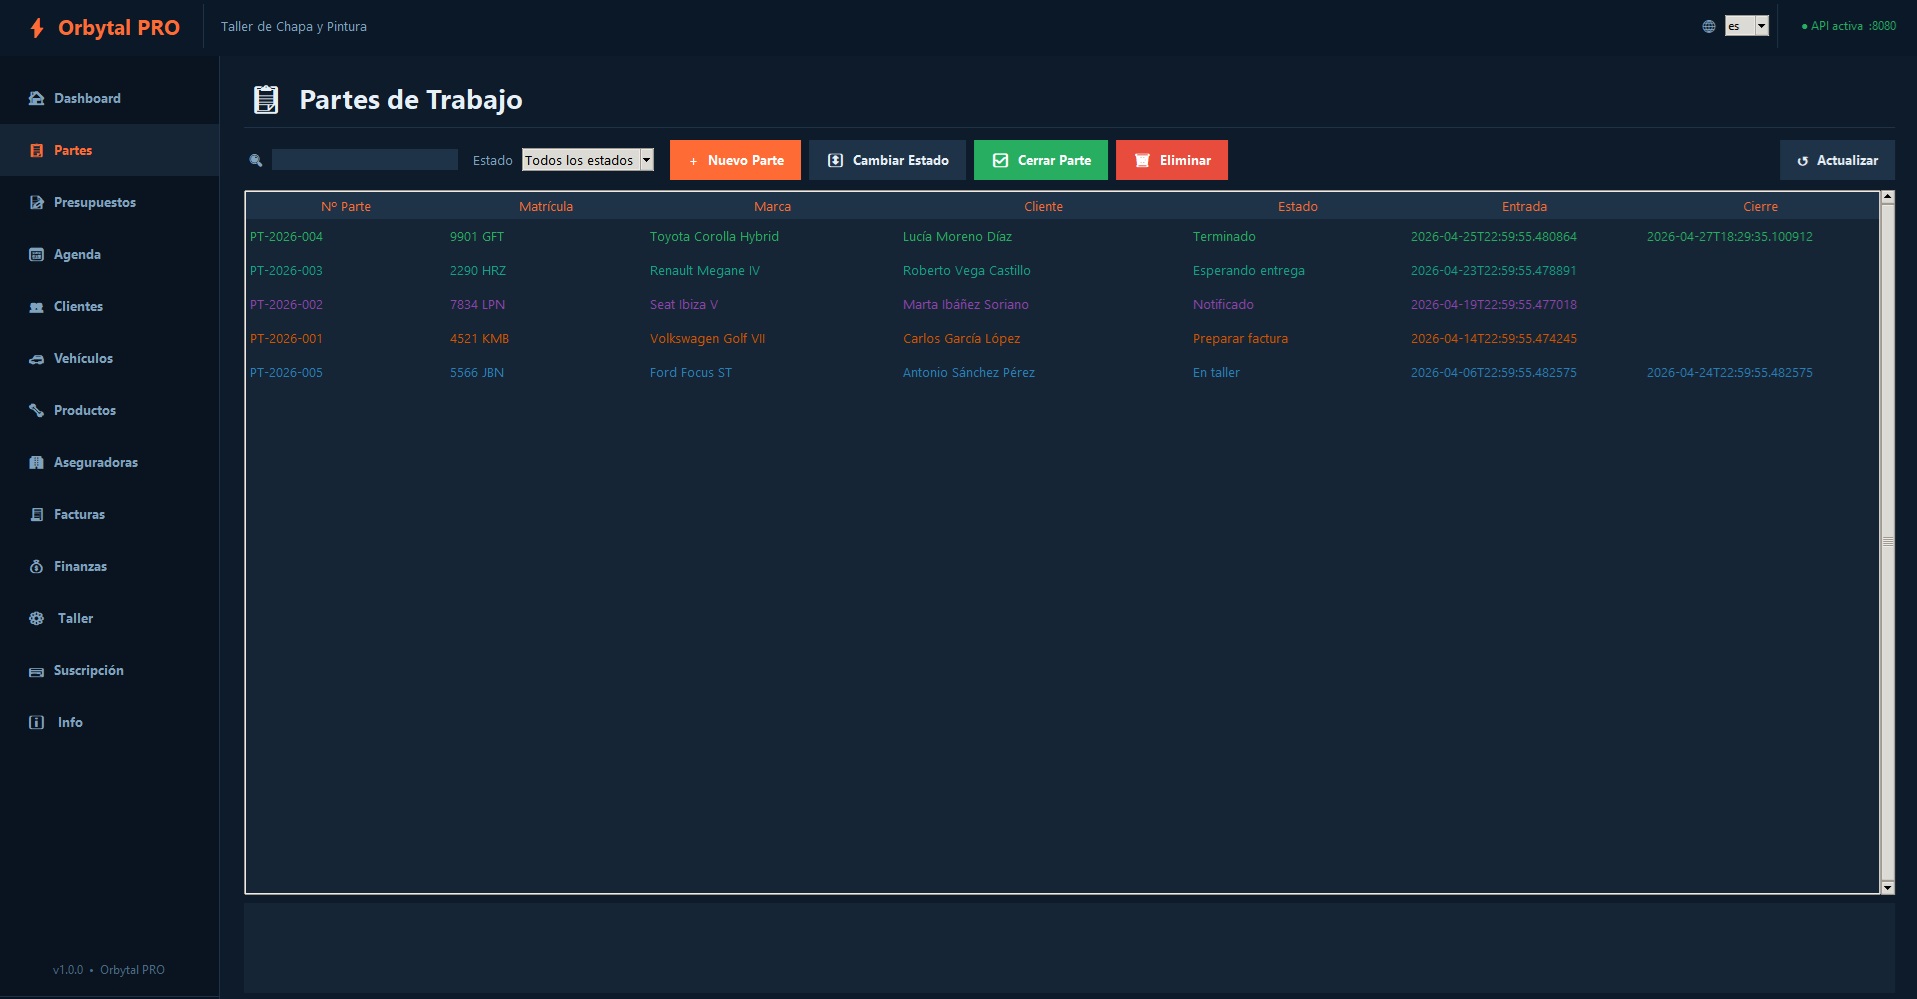Click the Dashboard icon in sidebar

[x=37, y=98]
